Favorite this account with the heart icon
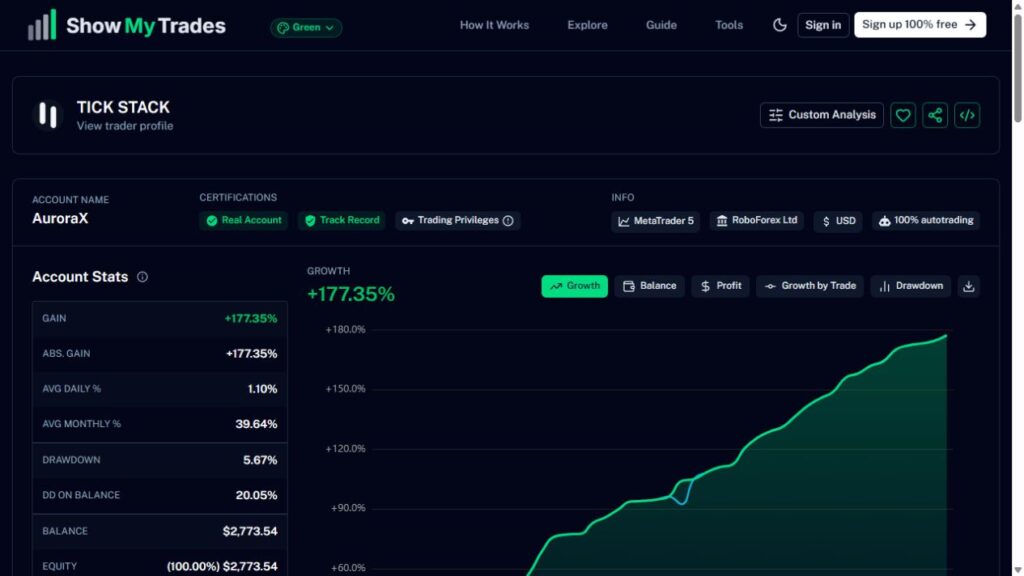This screenshot has height=576, width=1024. coord(903,115)
